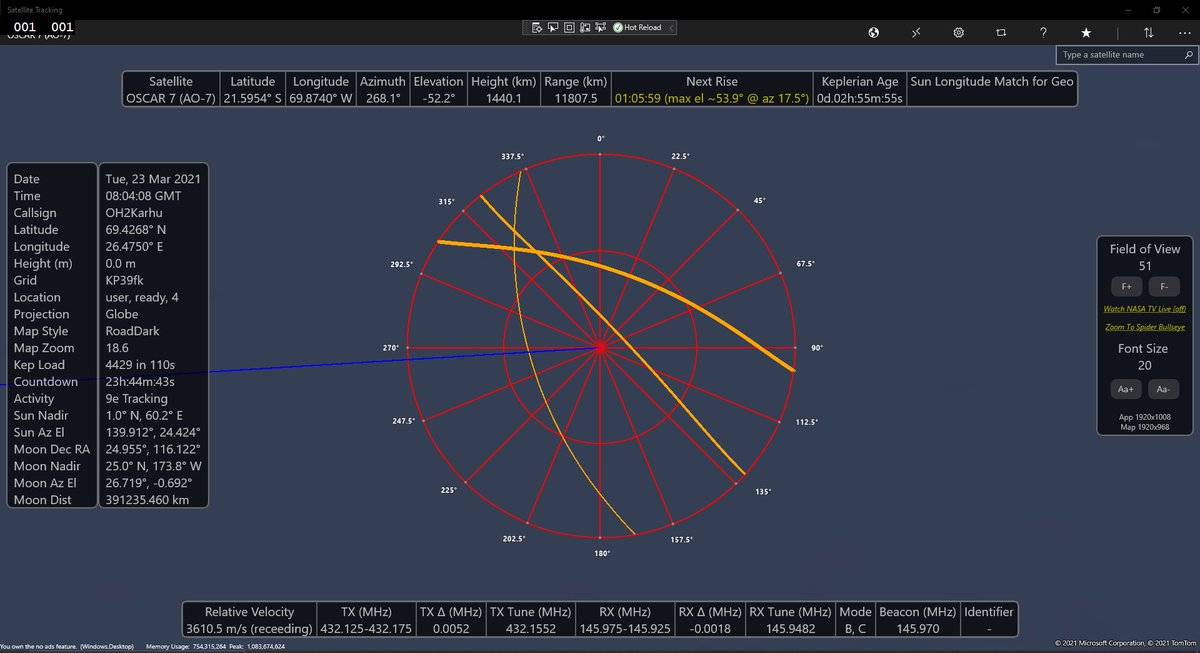Open the settings gear icon
The height and width of the screenshot is (653, 1200).
[958, 32]
